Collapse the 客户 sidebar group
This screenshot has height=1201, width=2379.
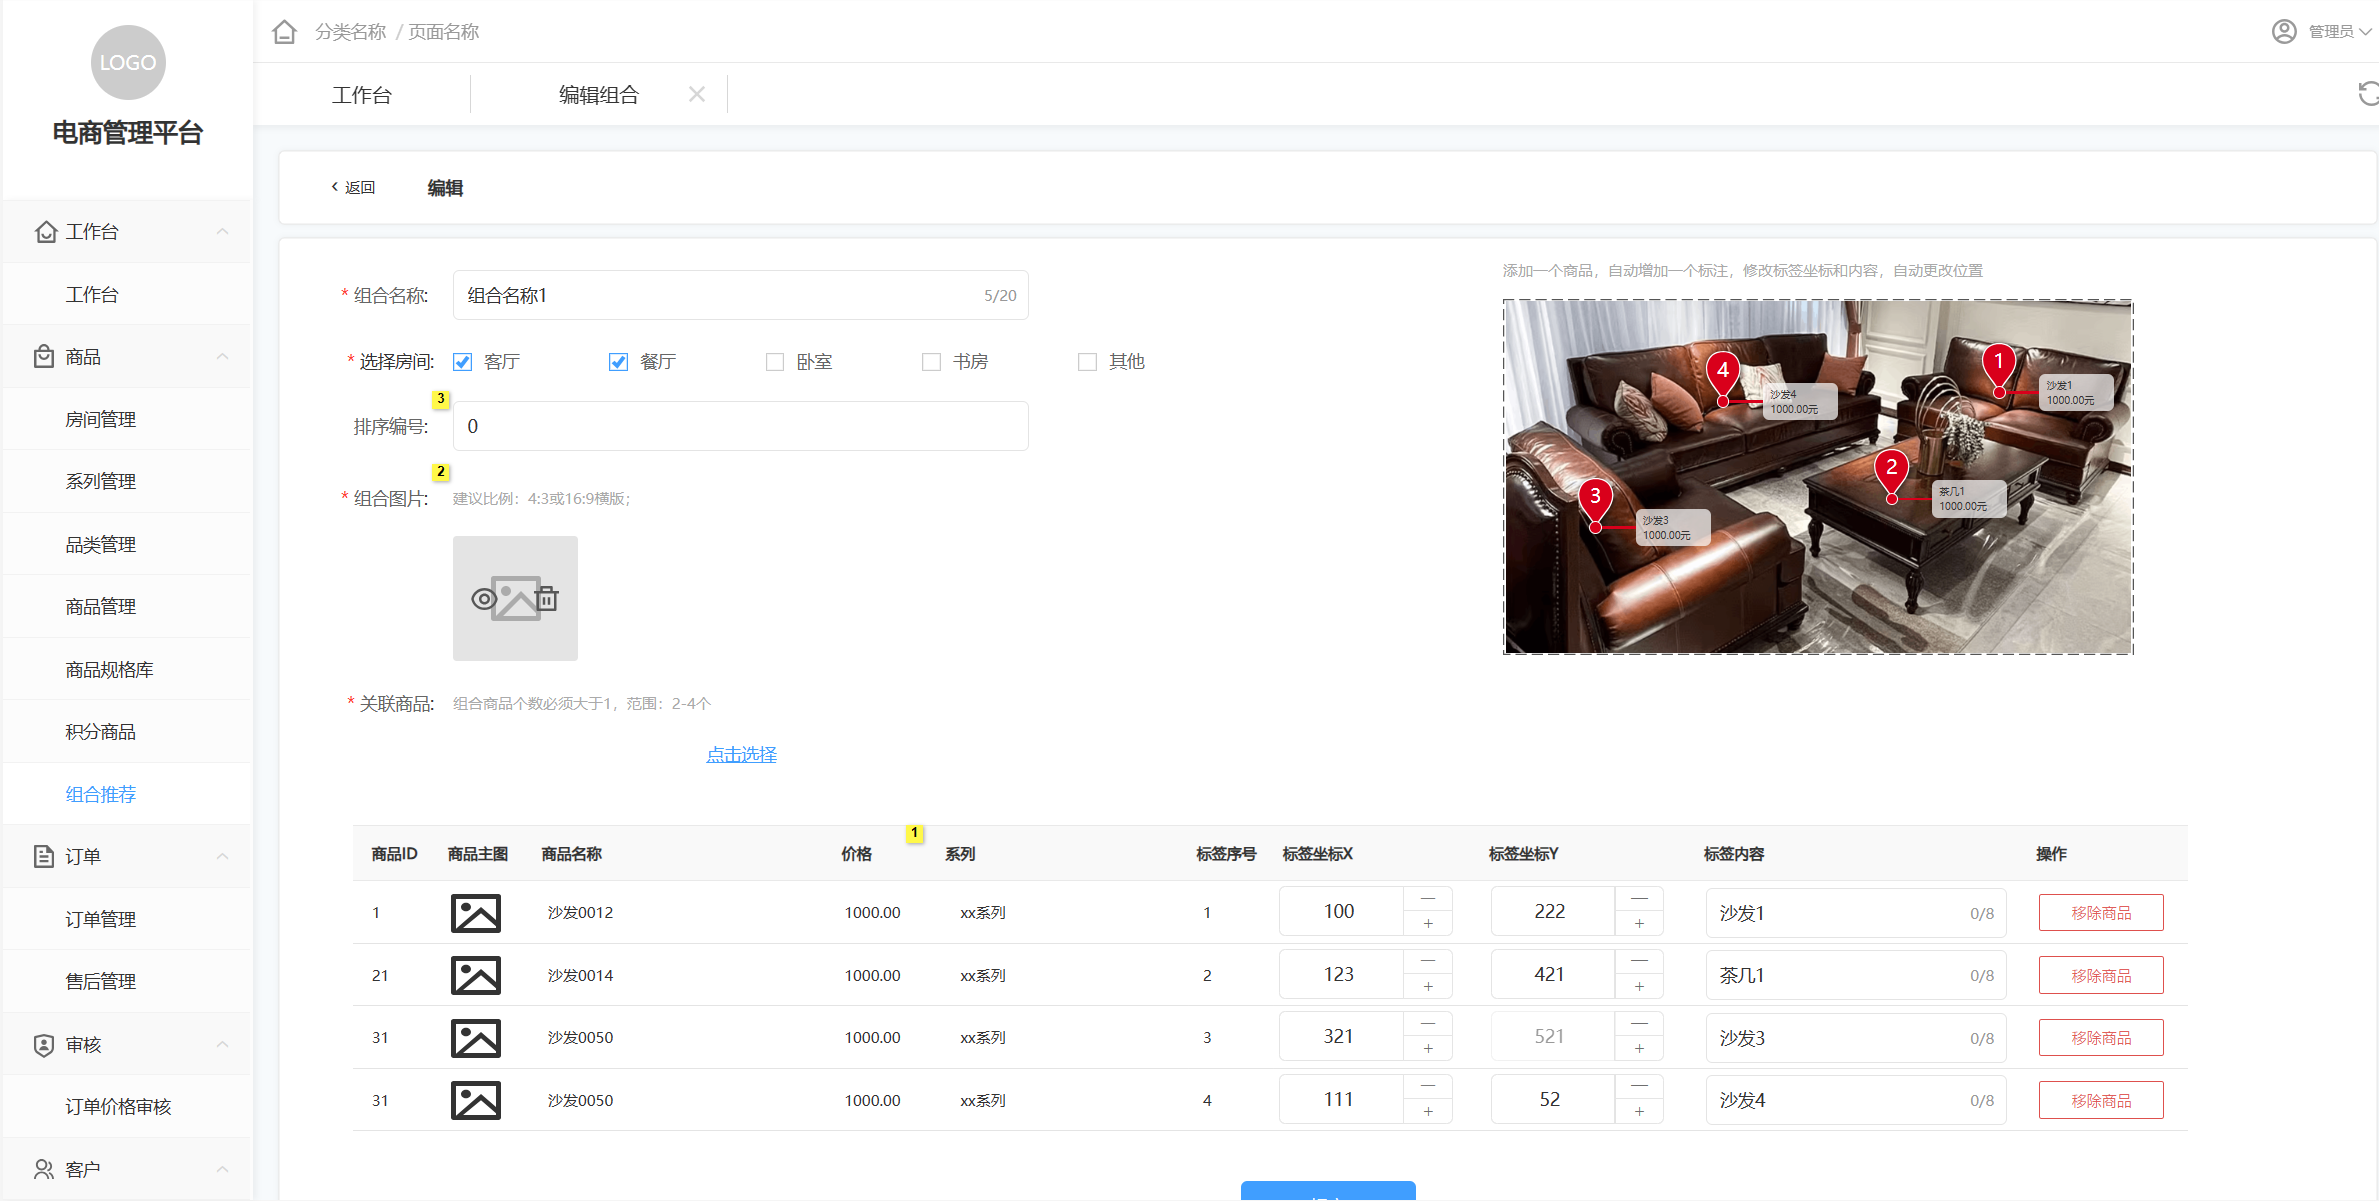coord(223,1169)
